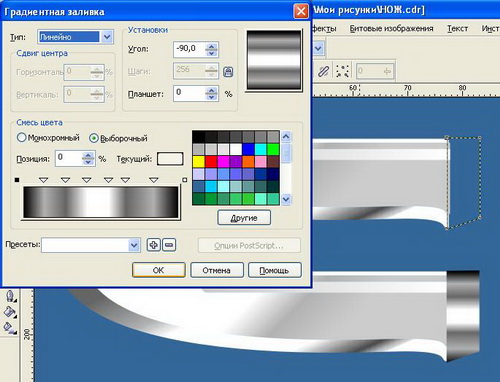Open the Битовые изображения menu
500x382 pixels.
(x=391, y=29)
